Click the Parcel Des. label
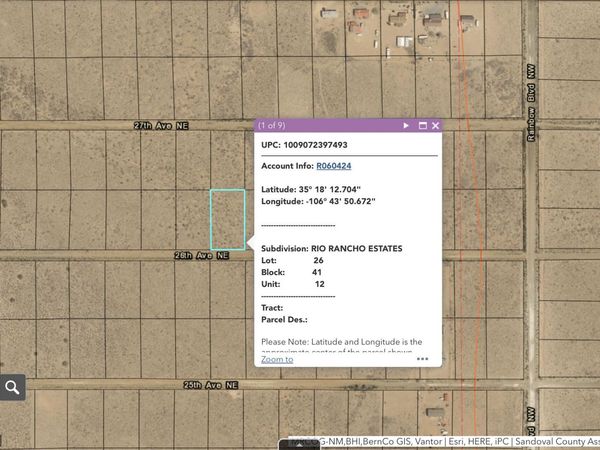Image resolution: width=600 pixels, height=450 pixels. [x=284, y=320]
